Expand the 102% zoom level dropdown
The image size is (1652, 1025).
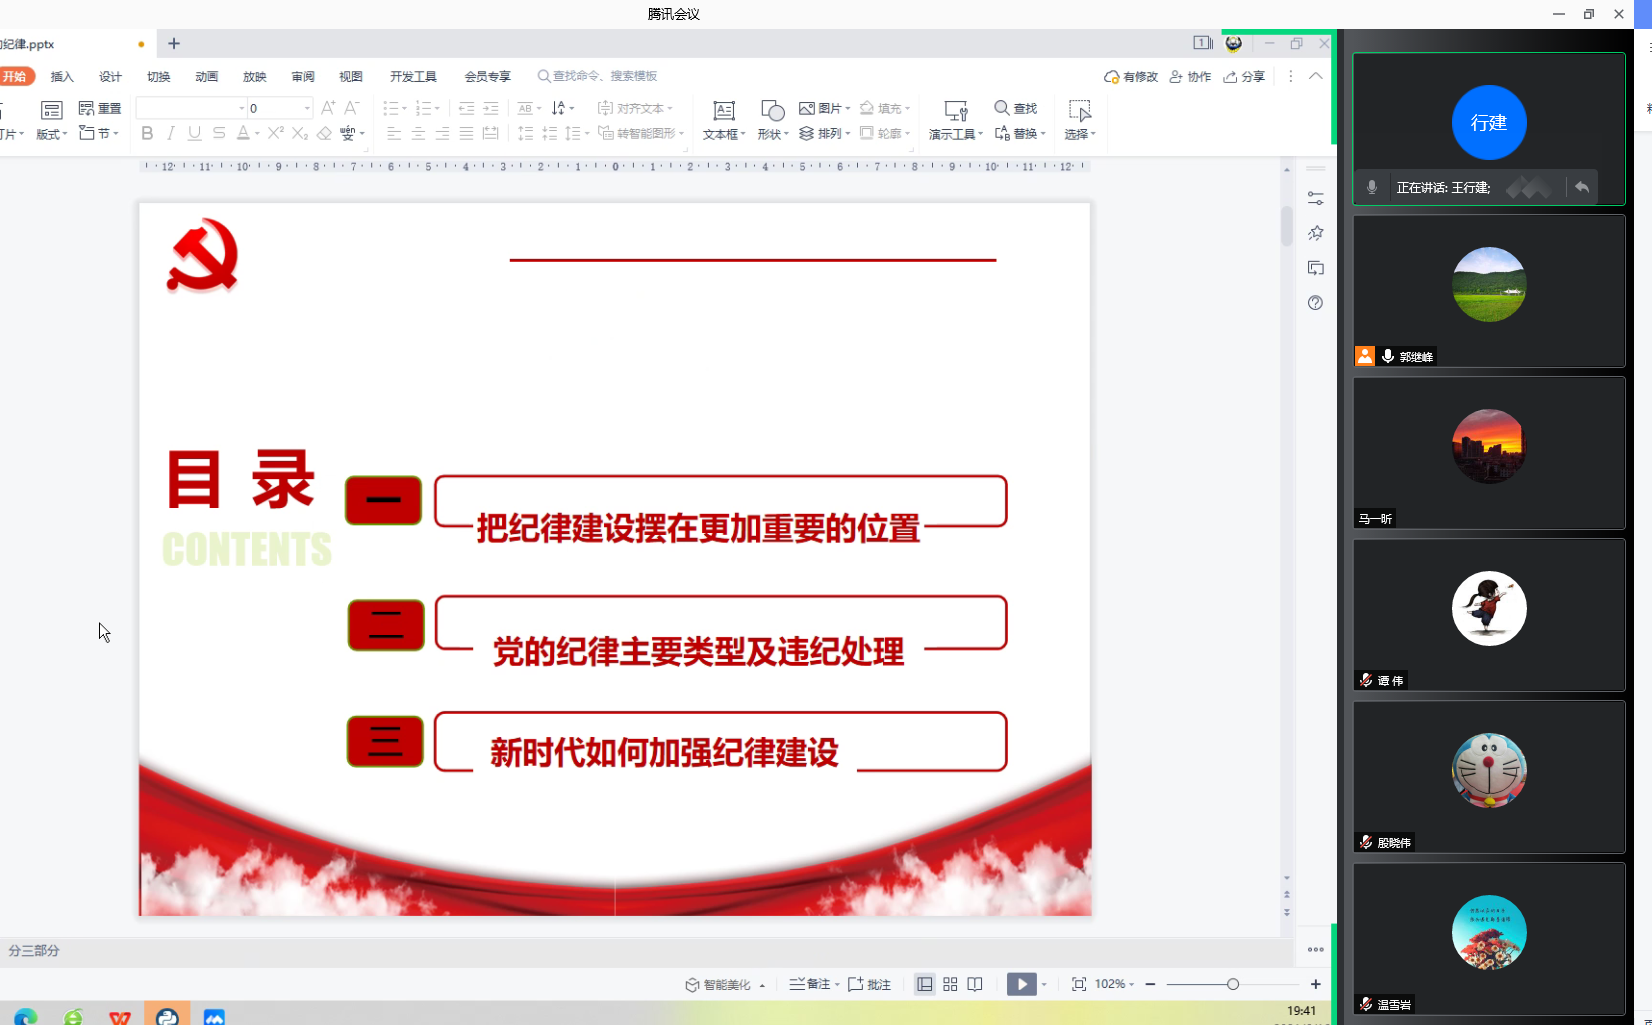pos(1115,984)
